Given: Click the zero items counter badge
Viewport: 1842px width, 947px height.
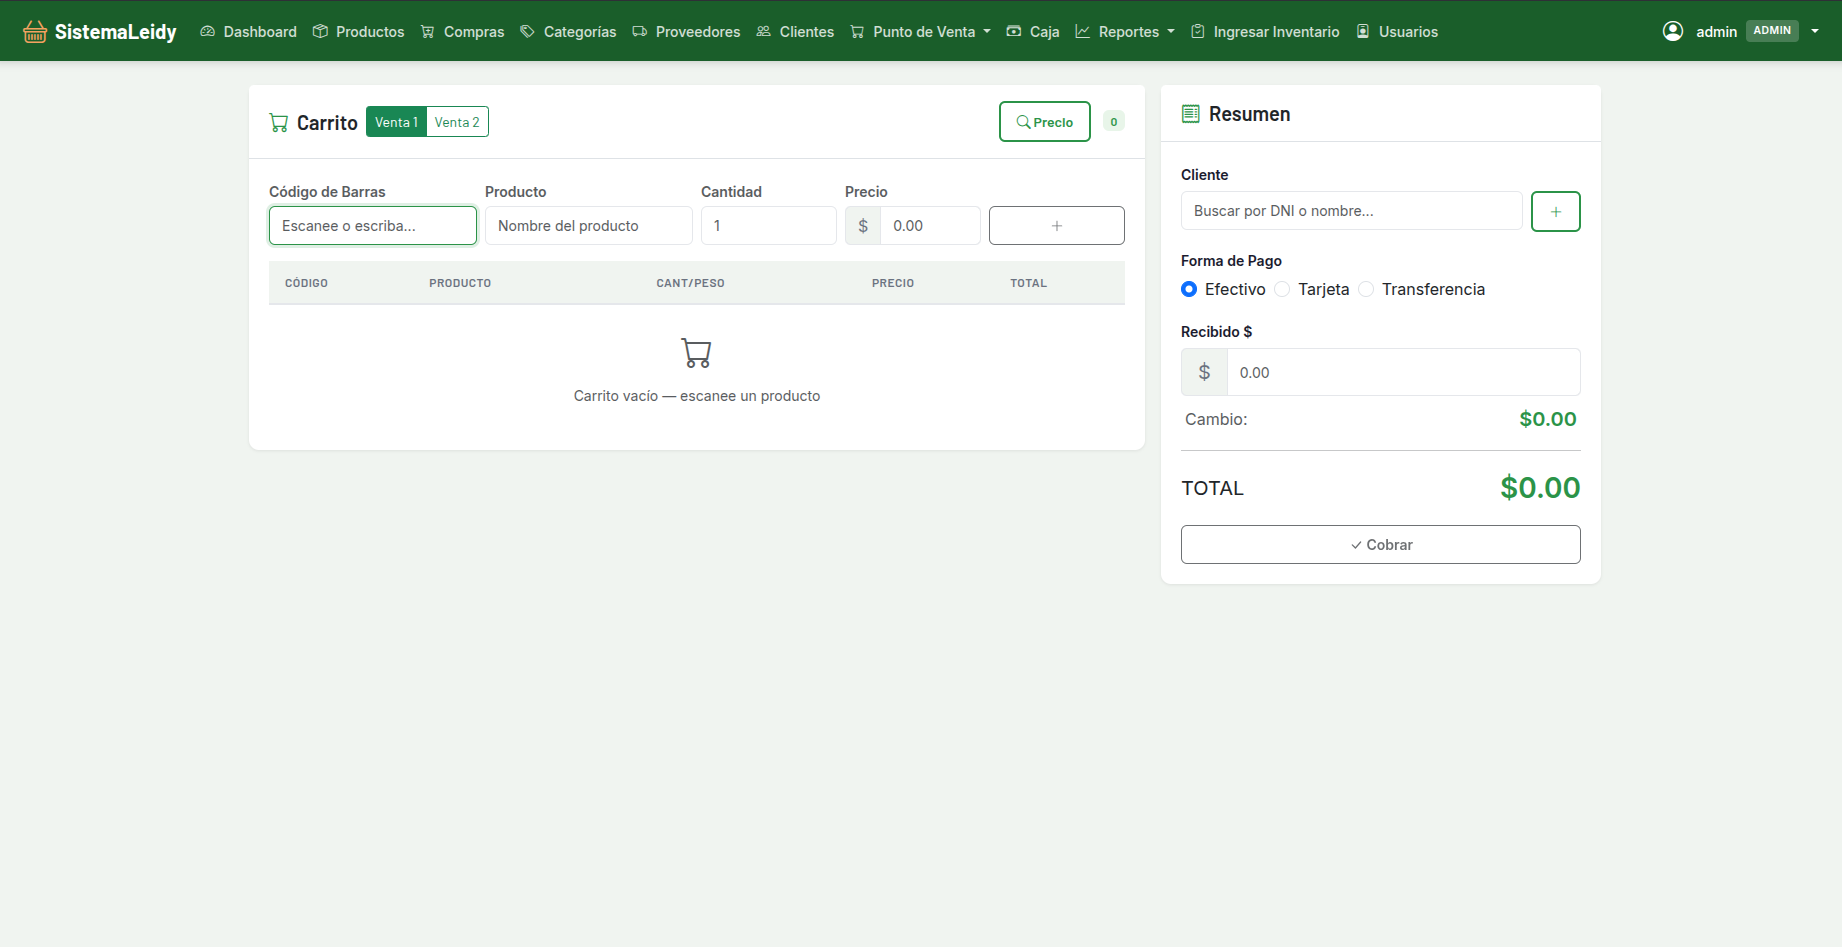Looking at the screenshot, I should (x=1113, y=122).
